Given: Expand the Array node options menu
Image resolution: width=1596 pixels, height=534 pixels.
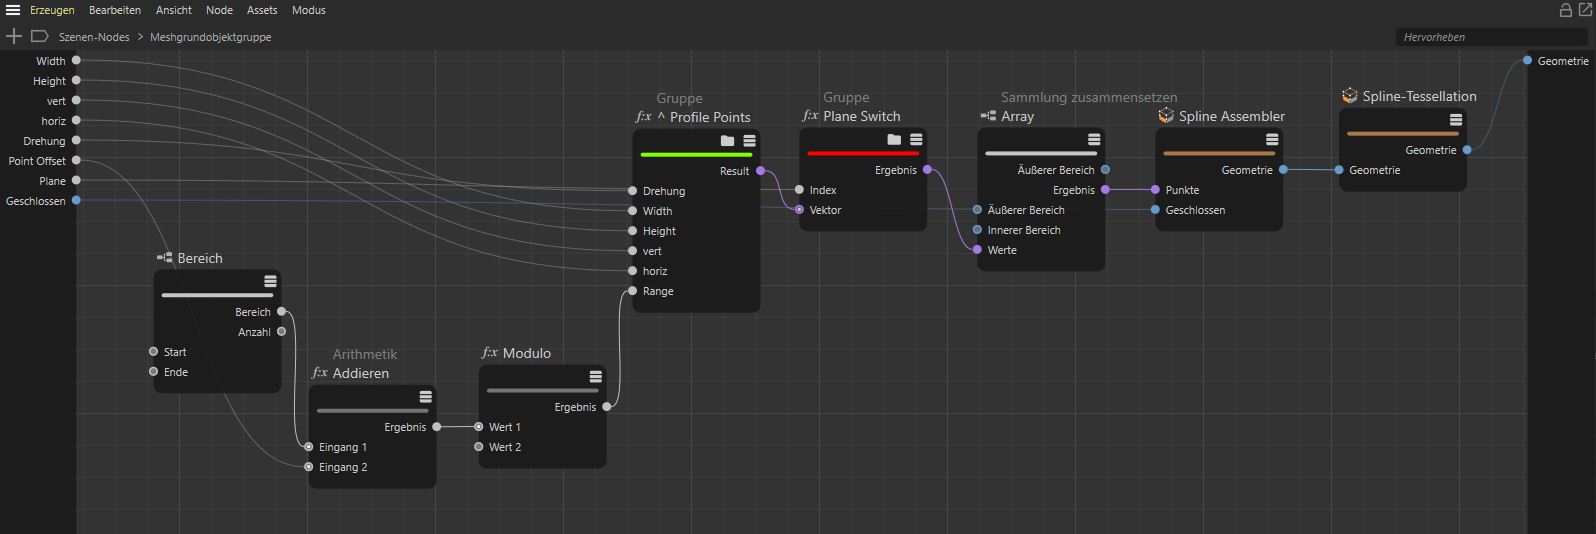Looking at the screenshot, I should pyautogui.click(x=1094, y=140).
